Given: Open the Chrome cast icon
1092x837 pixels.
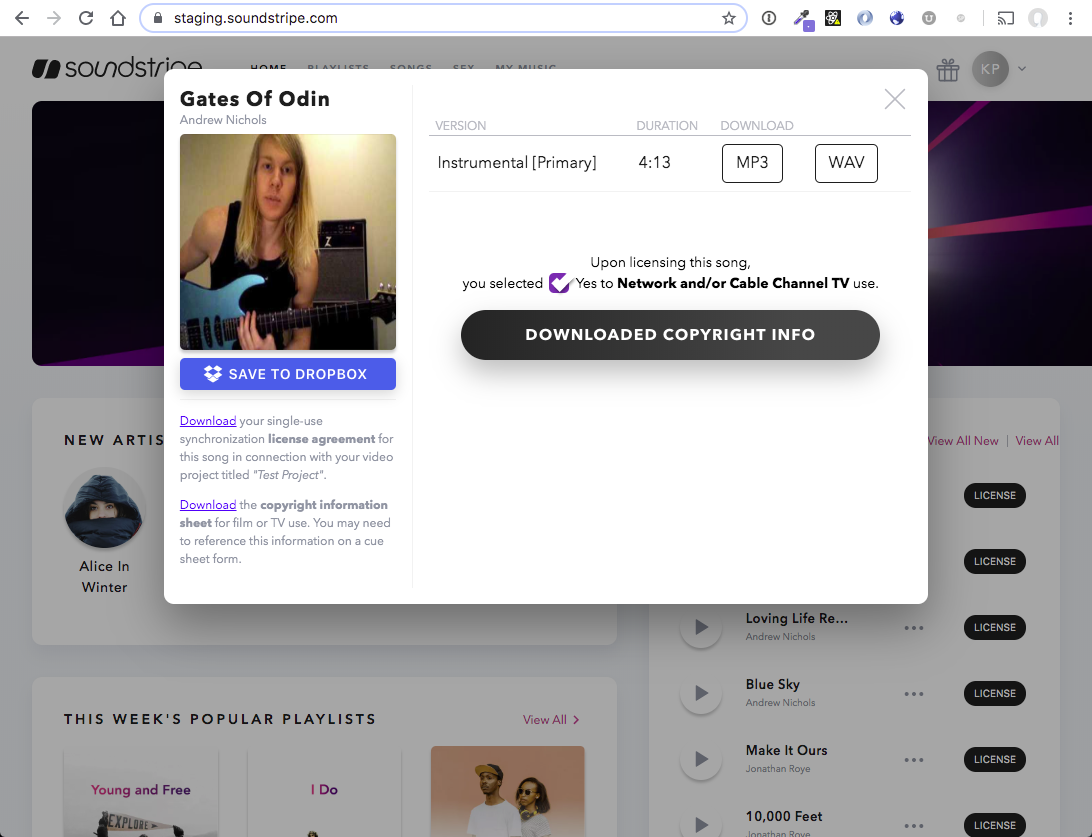Looking at the screenshot, I should (1005, 18).
